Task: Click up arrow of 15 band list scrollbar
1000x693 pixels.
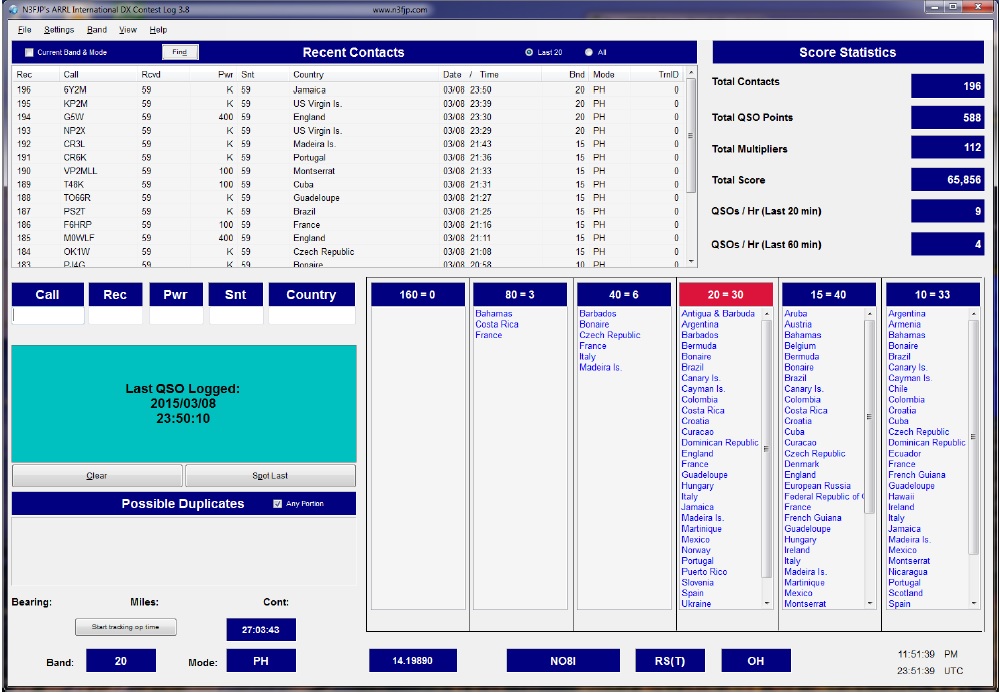Action: pyautogui.click(x=870, y=314)
